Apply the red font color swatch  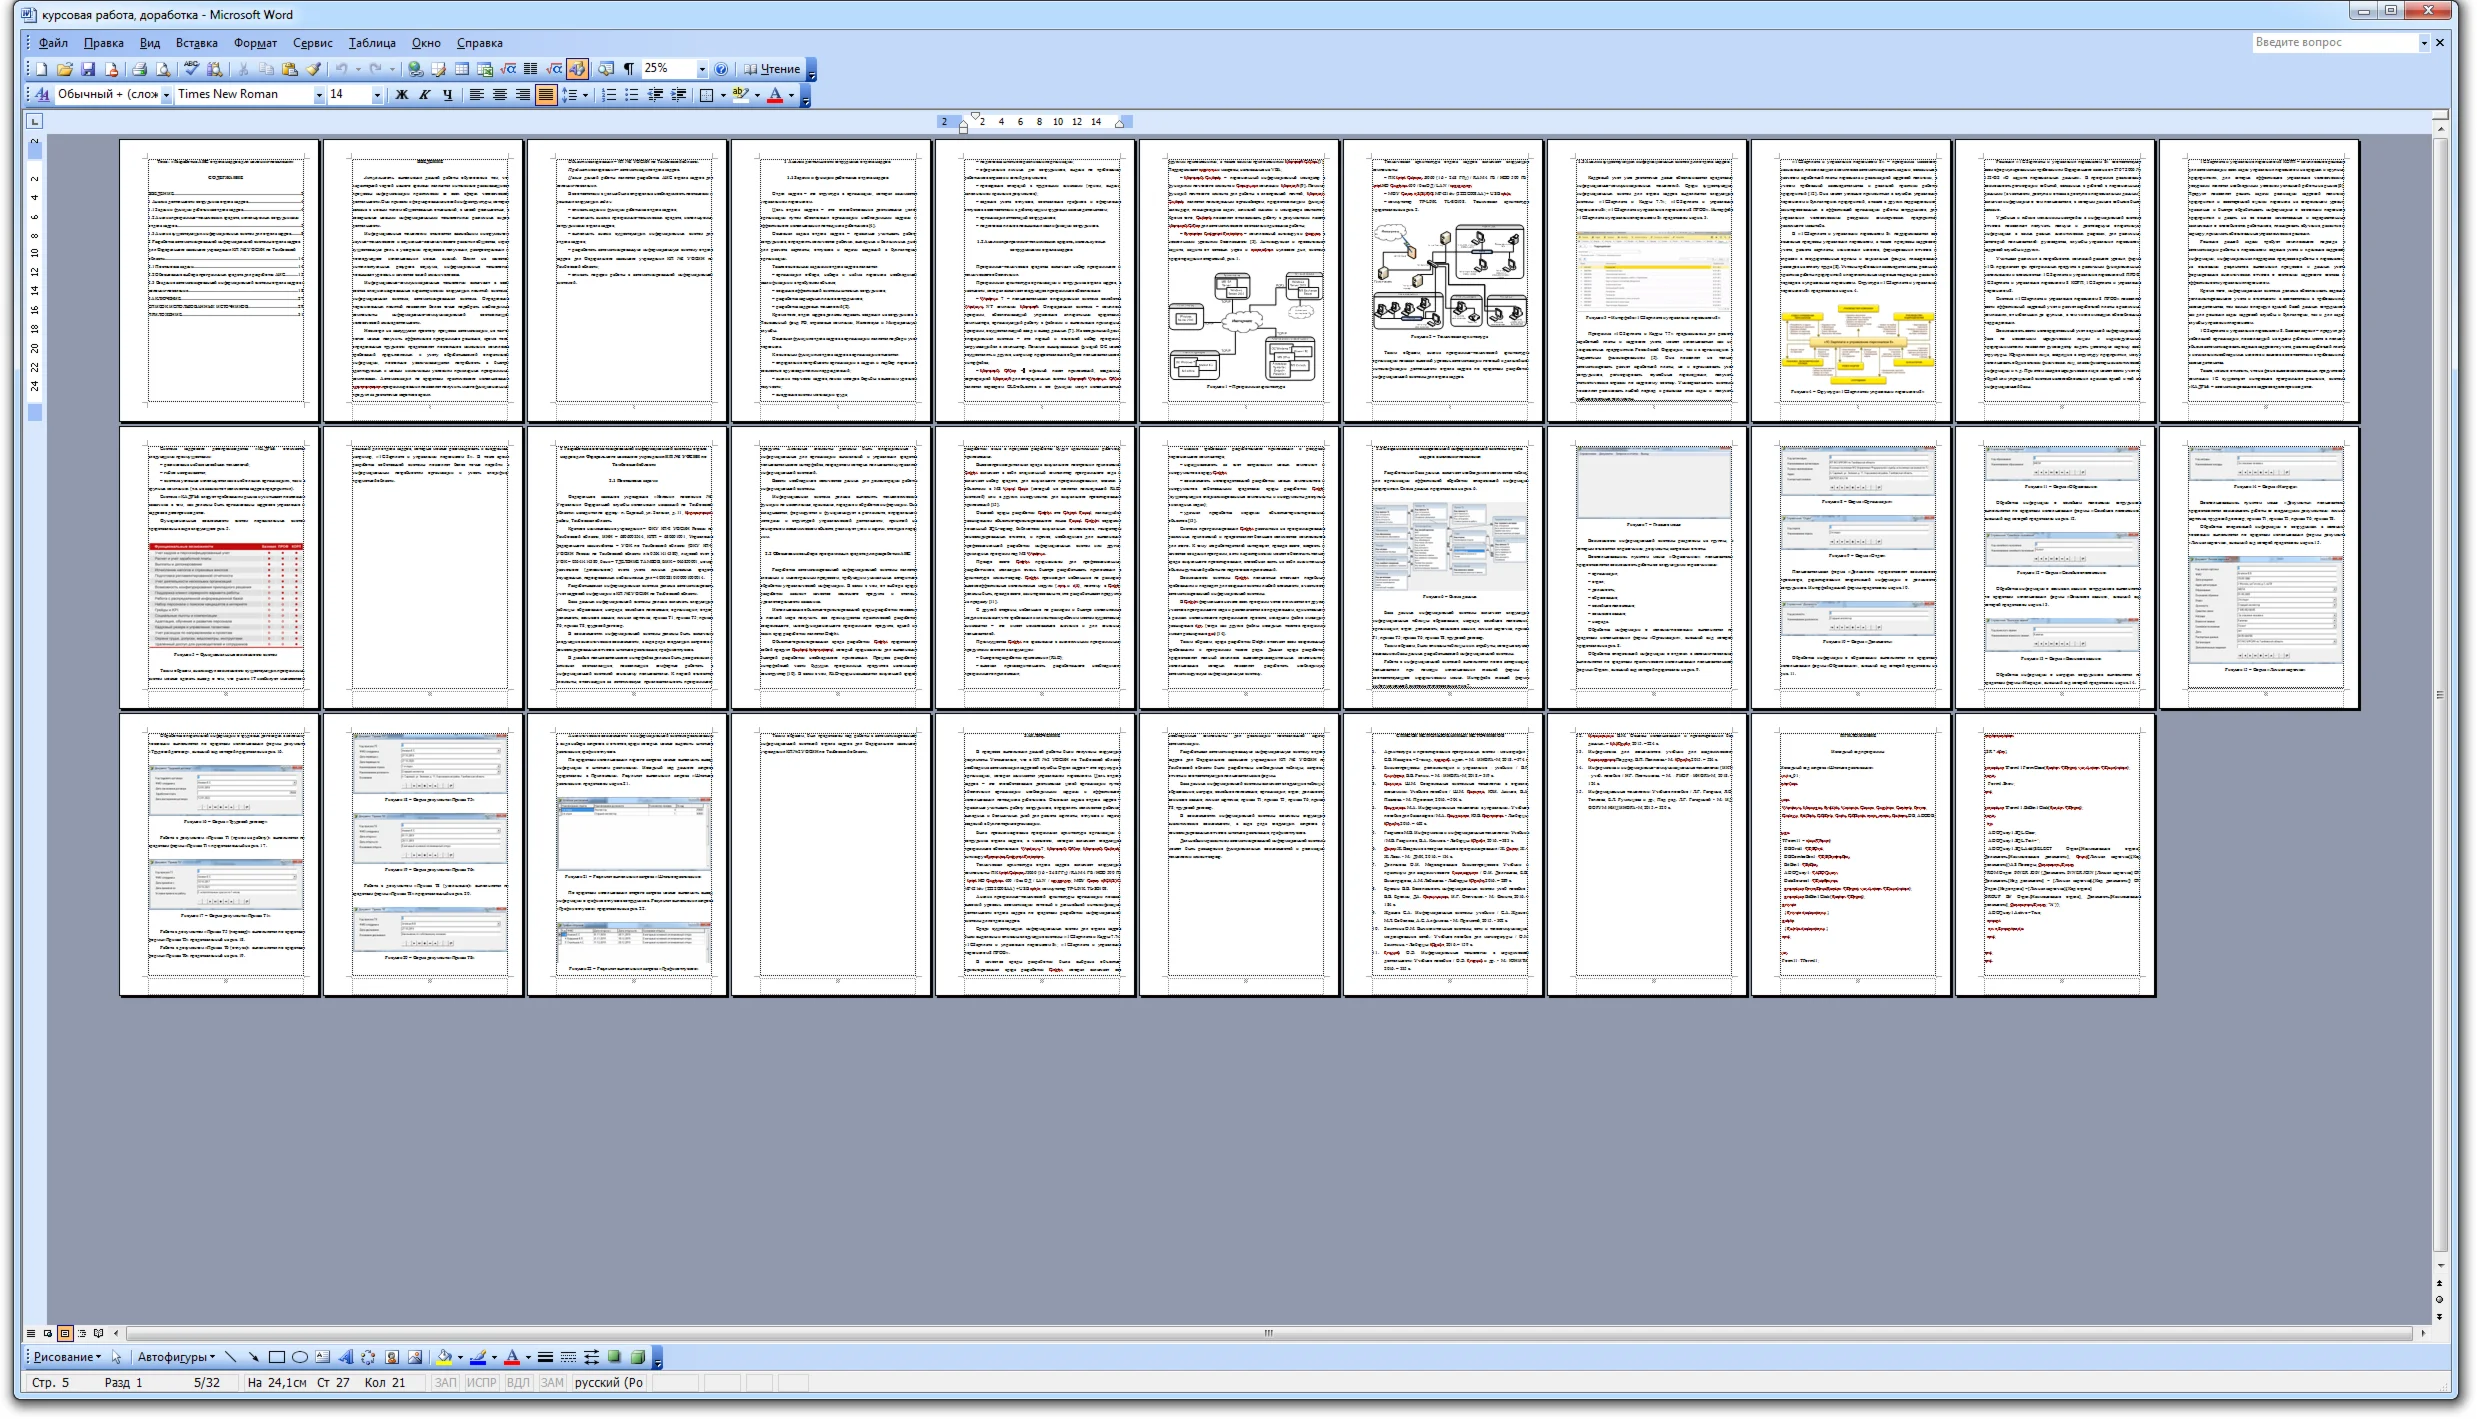(775, 95)
